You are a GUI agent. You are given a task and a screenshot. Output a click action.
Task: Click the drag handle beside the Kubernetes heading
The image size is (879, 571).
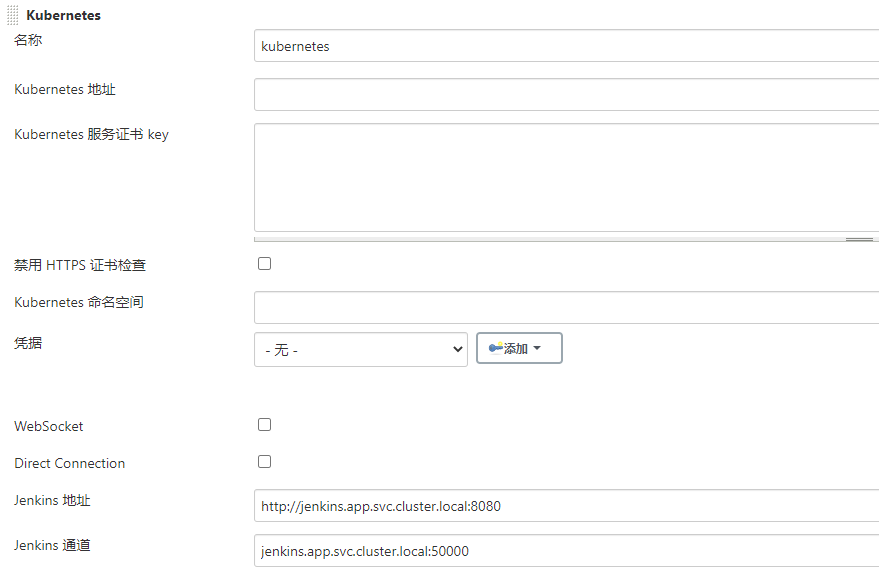[13, 15]
